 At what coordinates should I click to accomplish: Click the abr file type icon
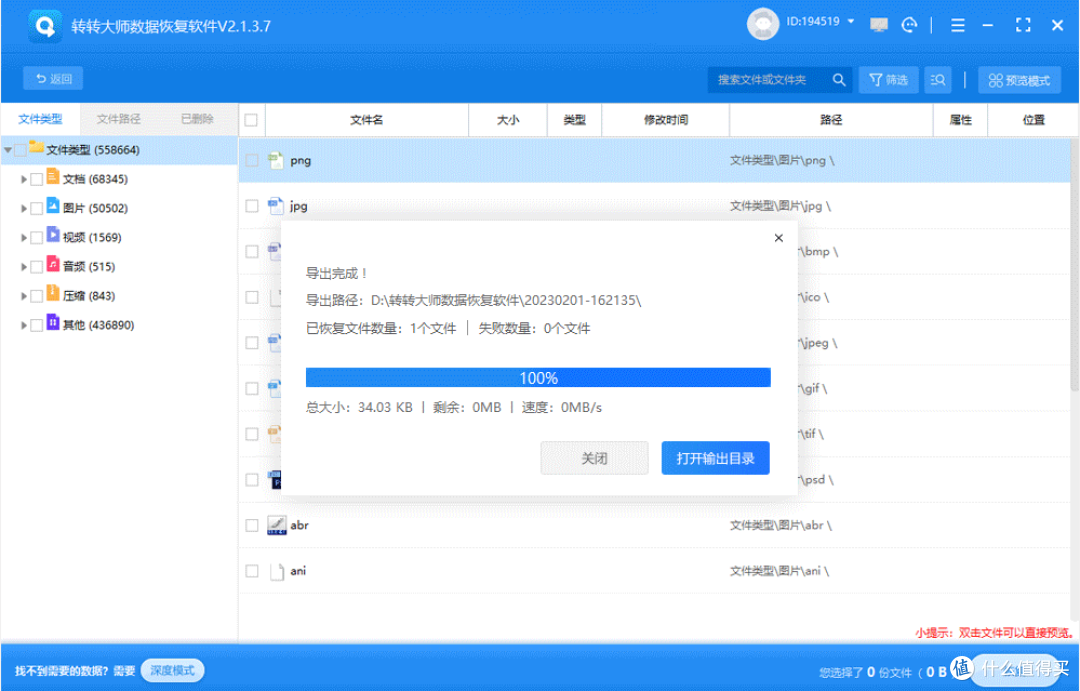276,525
